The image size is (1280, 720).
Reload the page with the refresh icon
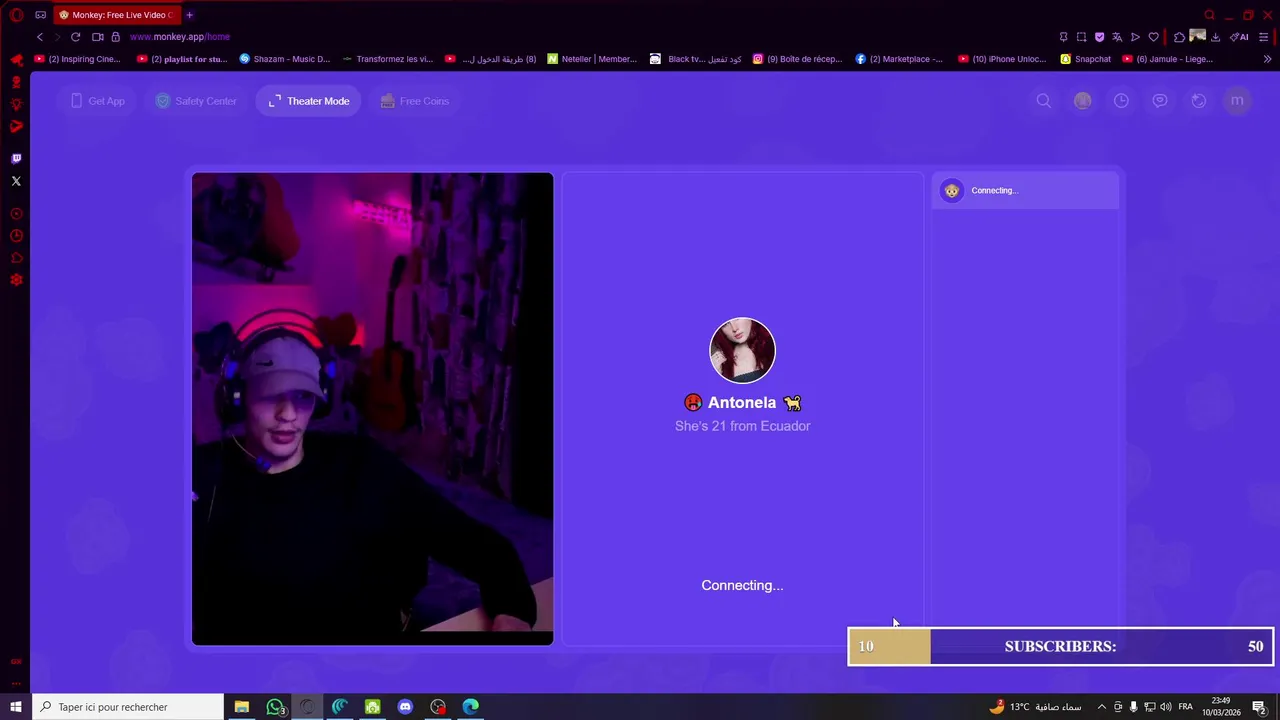pos(75,37)
